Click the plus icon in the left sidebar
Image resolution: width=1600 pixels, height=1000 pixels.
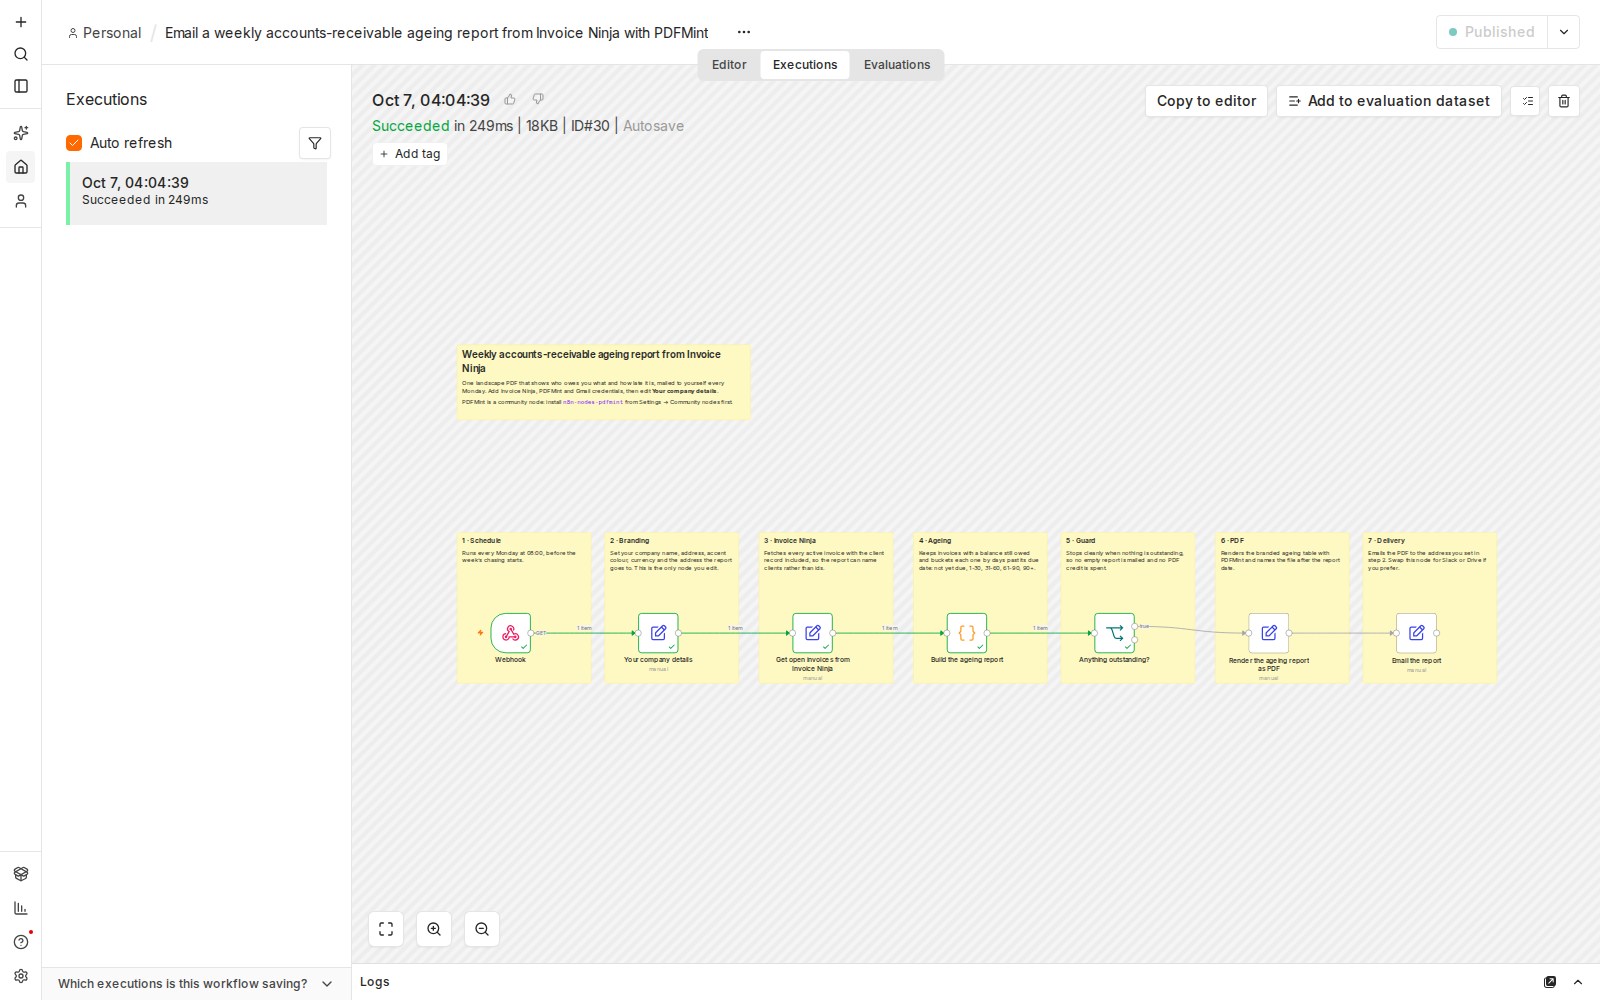[21, 22]
